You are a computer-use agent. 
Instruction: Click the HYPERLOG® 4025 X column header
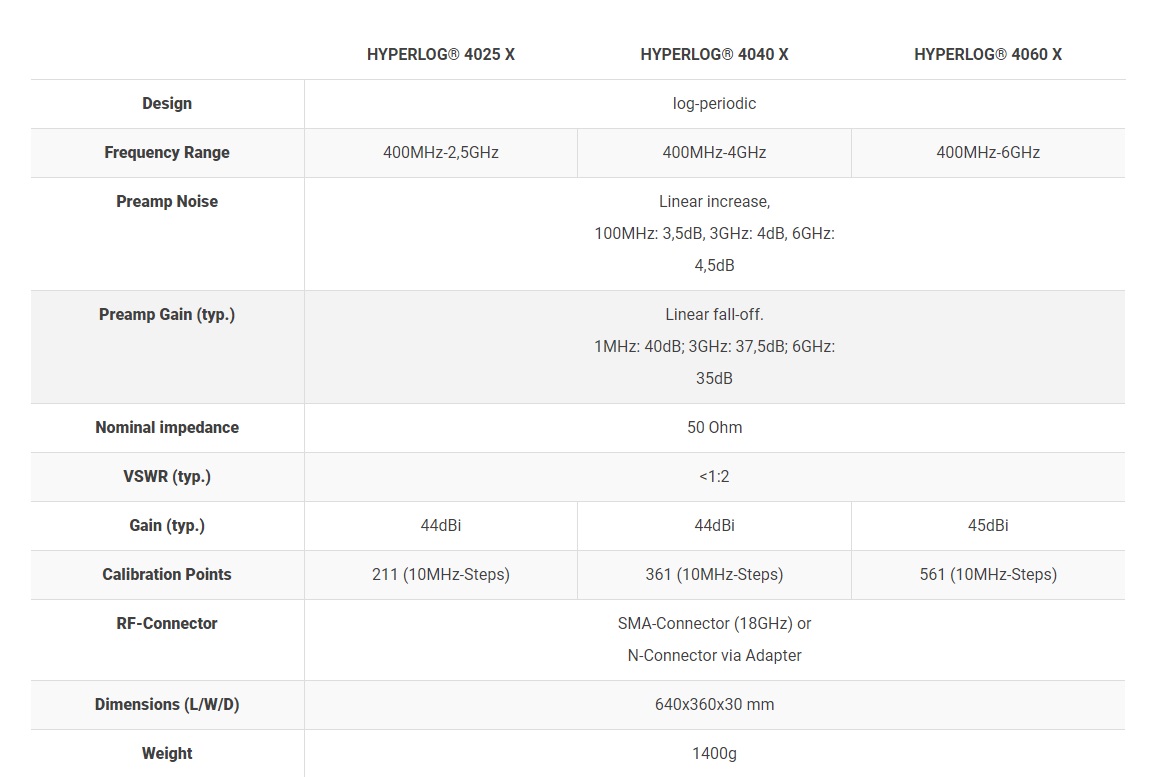tap(440, 54)
